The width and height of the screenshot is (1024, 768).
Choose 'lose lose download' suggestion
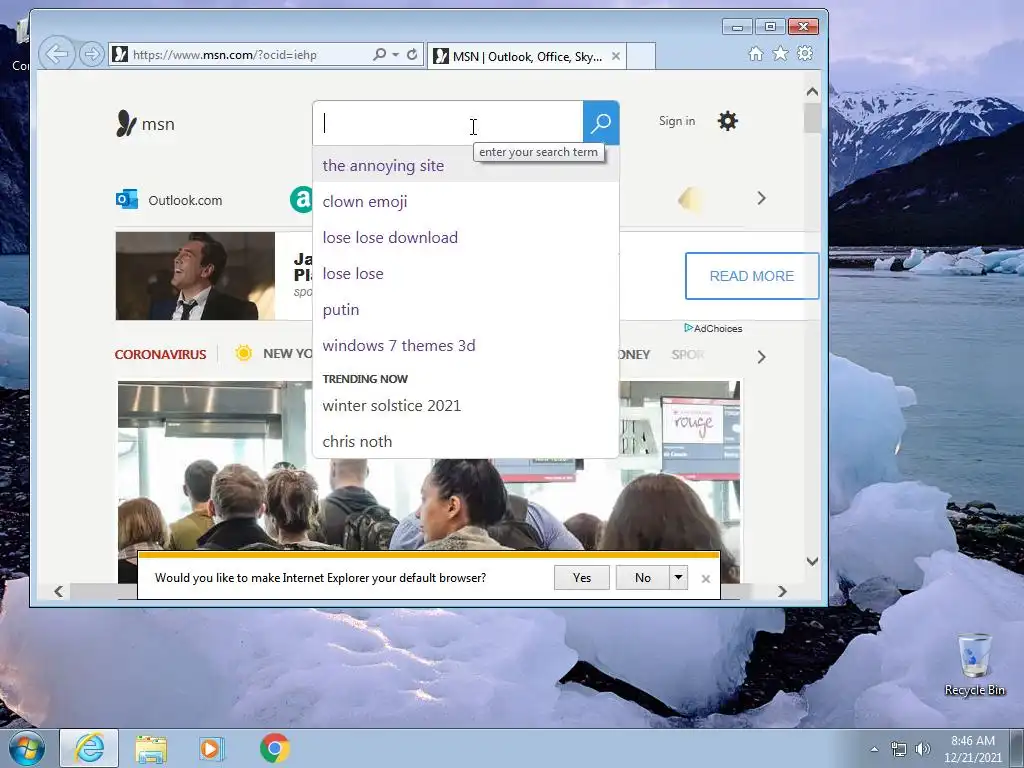click(x=465, y=237)
